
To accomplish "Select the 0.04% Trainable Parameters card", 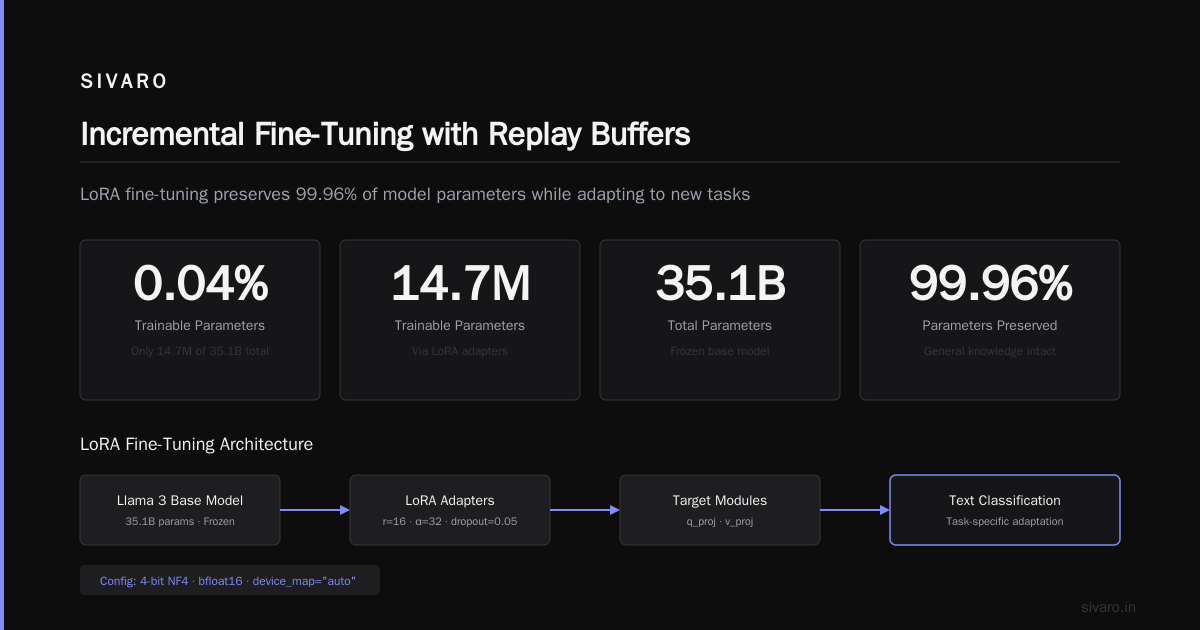I will 200,320.
